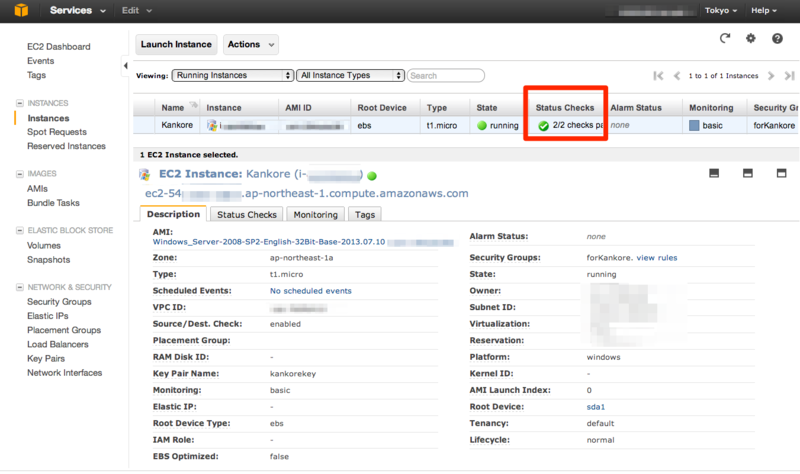
Task: Open Reserved Instances in sidebar
Action: click(66, 146)
